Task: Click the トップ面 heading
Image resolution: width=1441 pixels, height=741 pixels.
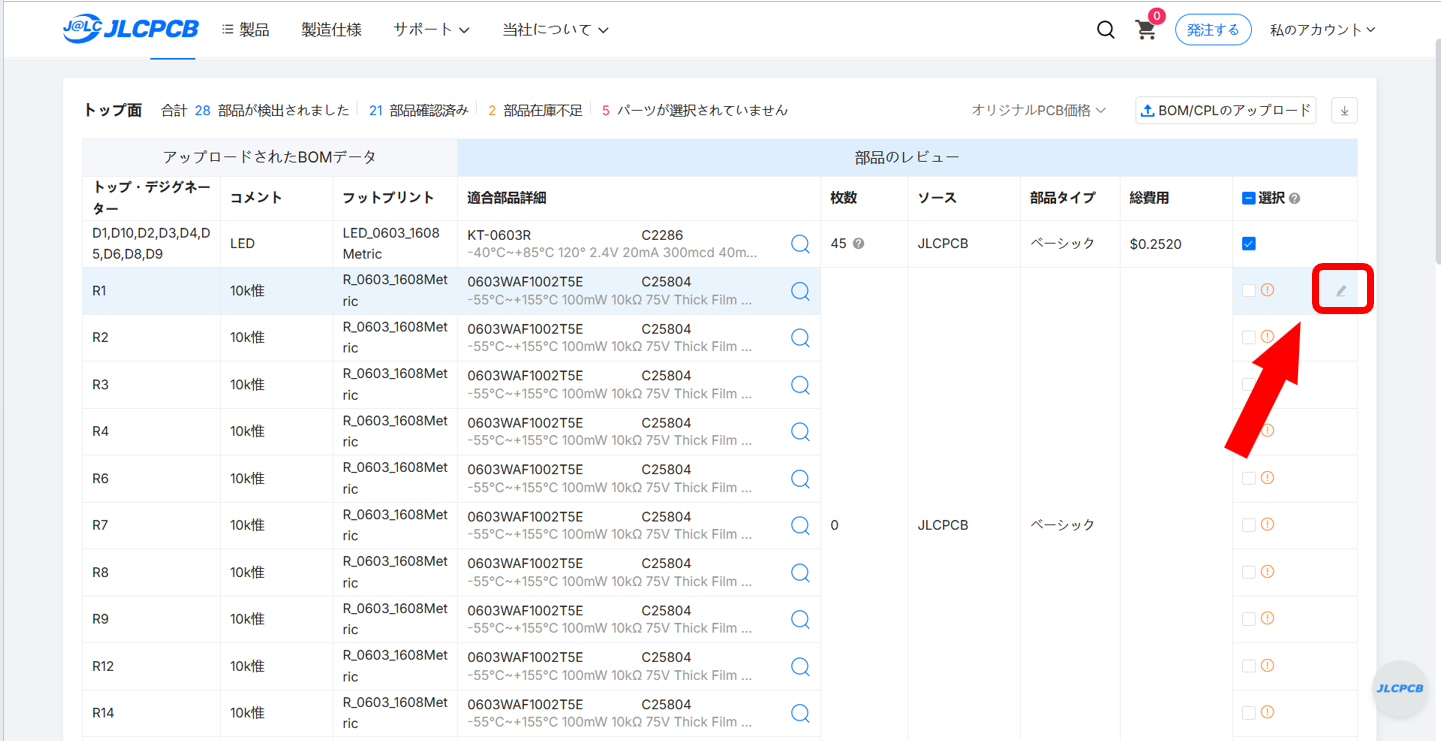Action: point(112,110)
